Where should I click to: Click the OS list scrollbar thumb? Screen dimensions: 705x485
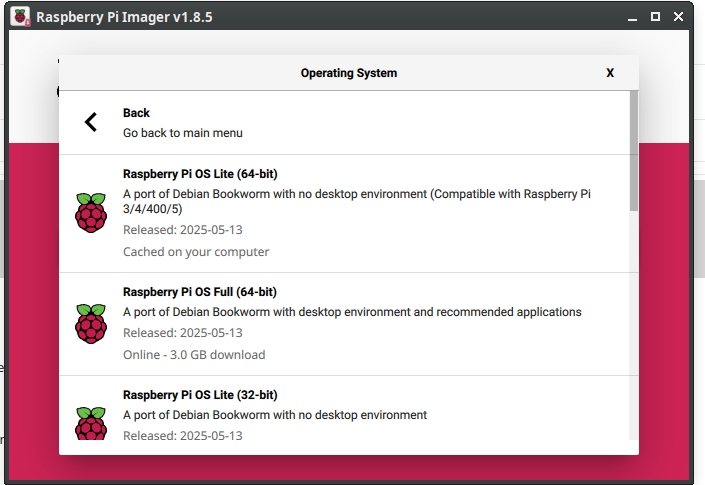(x=634, y=151)
